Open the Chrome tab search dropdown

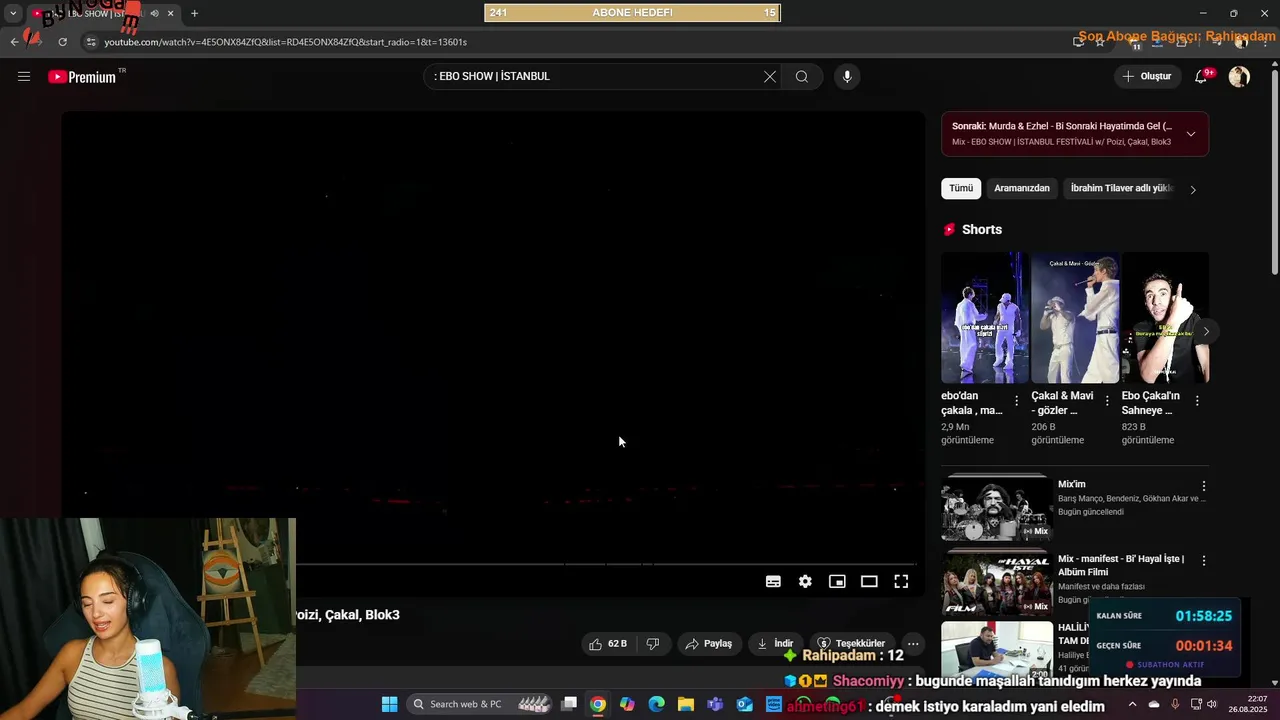(x=13, y=14)
